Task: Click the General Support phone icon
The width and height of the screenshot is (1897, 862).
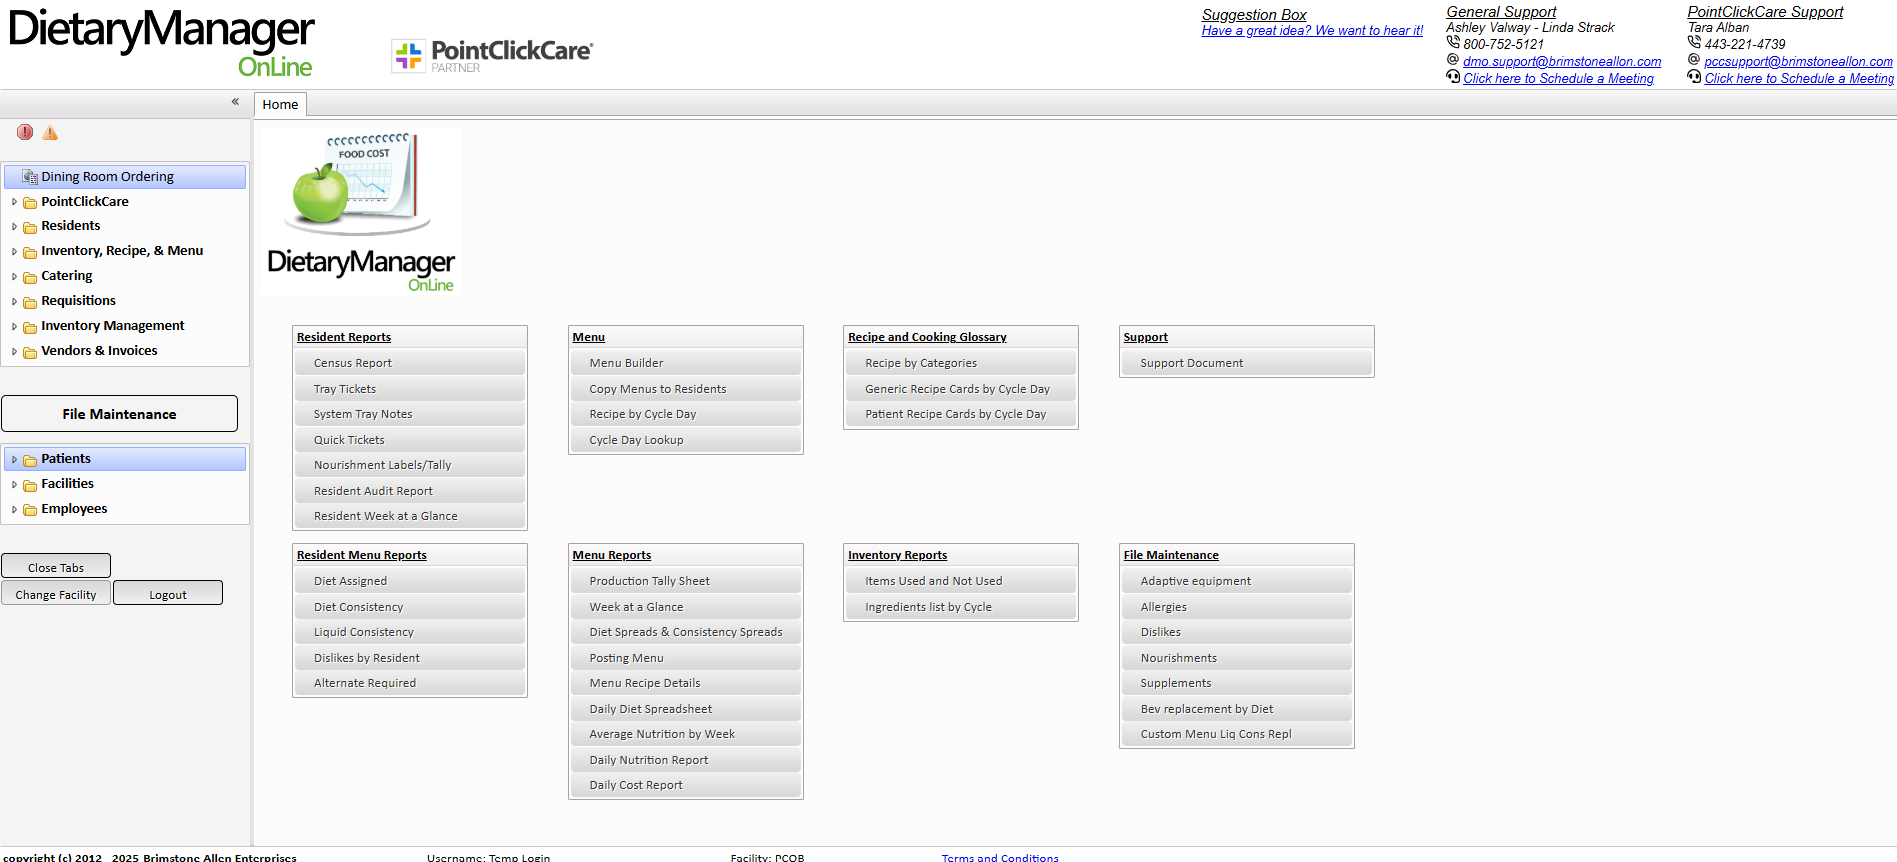Action: tap(1453, 43)
